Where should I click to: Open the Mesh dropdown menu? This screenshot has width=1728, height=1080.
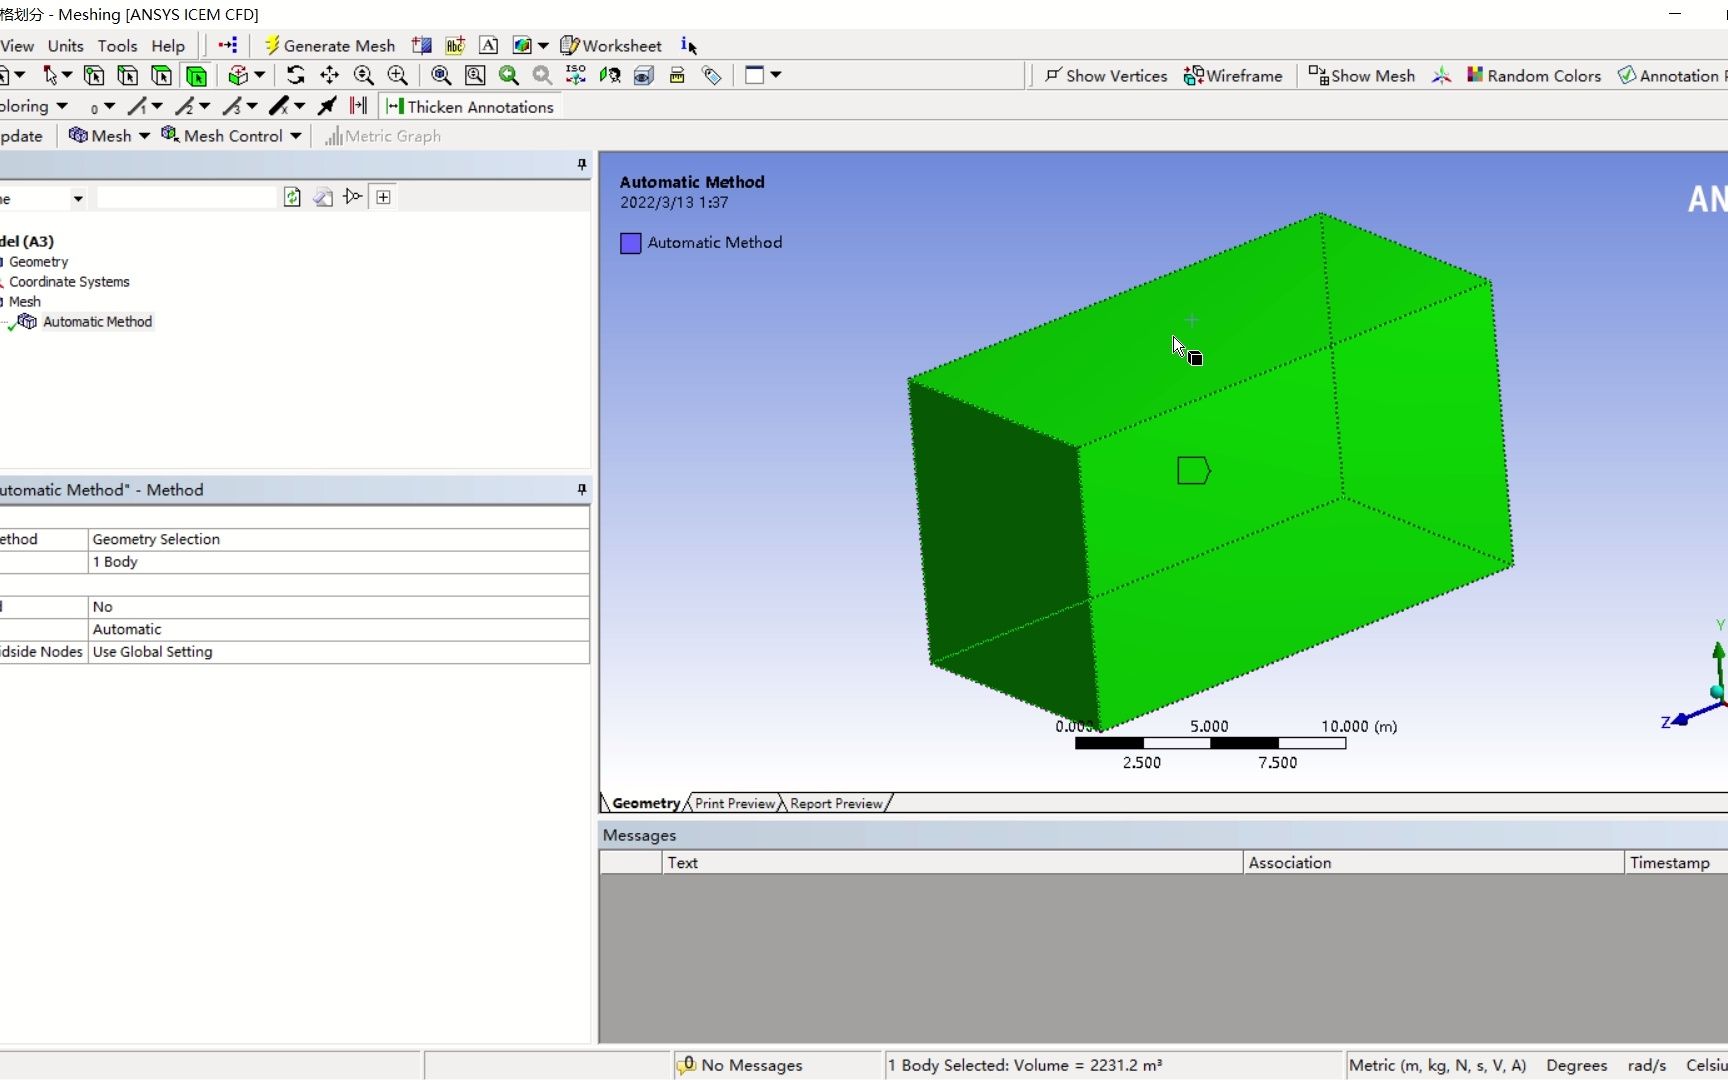(x=109, y=136)
